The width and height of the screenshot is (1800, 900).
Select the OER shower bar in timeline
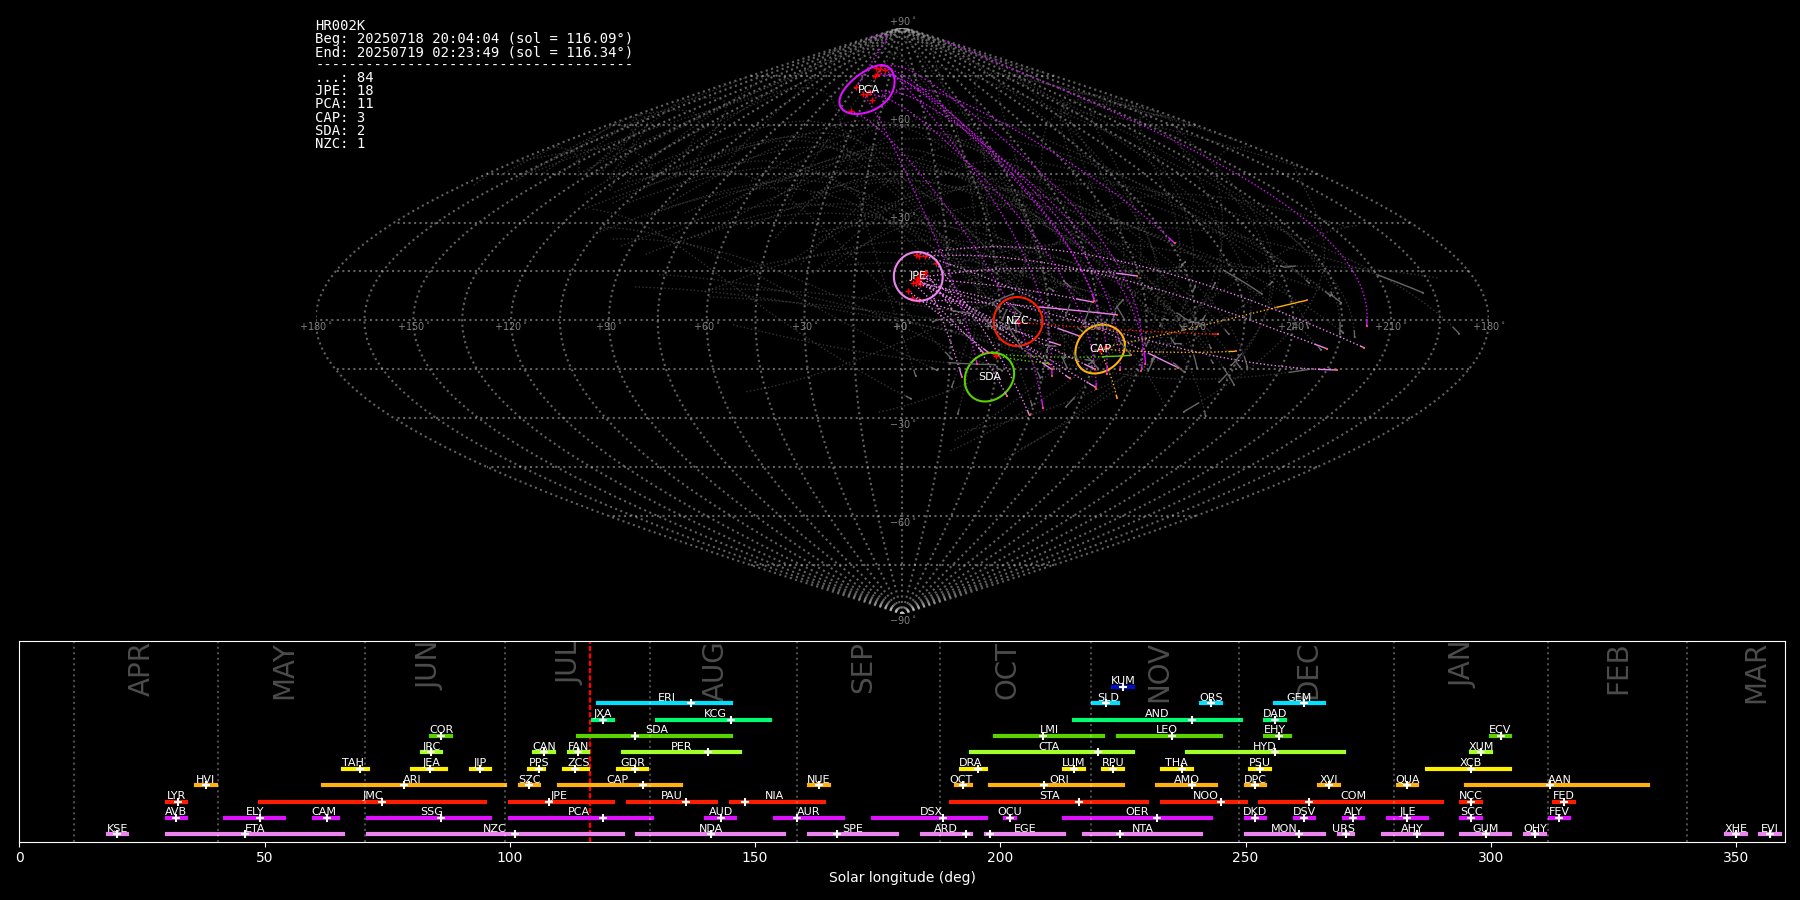[1137, 818]
